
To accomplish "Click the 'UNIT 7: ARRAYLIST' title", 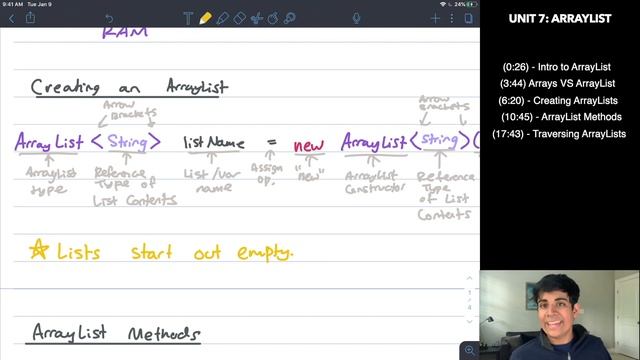I will click(x=560, y=19).
